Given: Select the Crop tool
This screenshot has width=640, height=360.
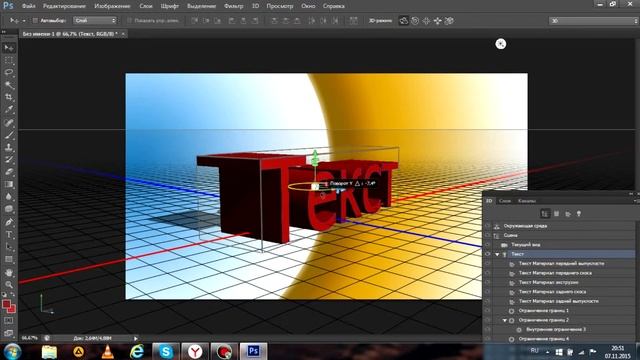Looking at the screenshot, I should point(9,97).
